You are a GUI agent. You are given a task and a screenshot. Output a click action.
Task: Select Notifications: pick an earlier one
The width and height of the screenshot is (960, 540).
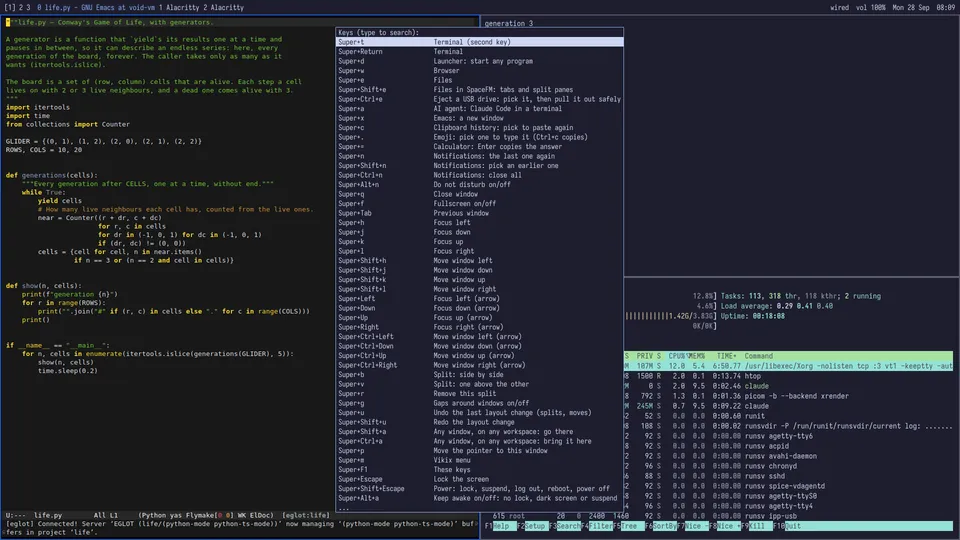(x=479, y=165)
